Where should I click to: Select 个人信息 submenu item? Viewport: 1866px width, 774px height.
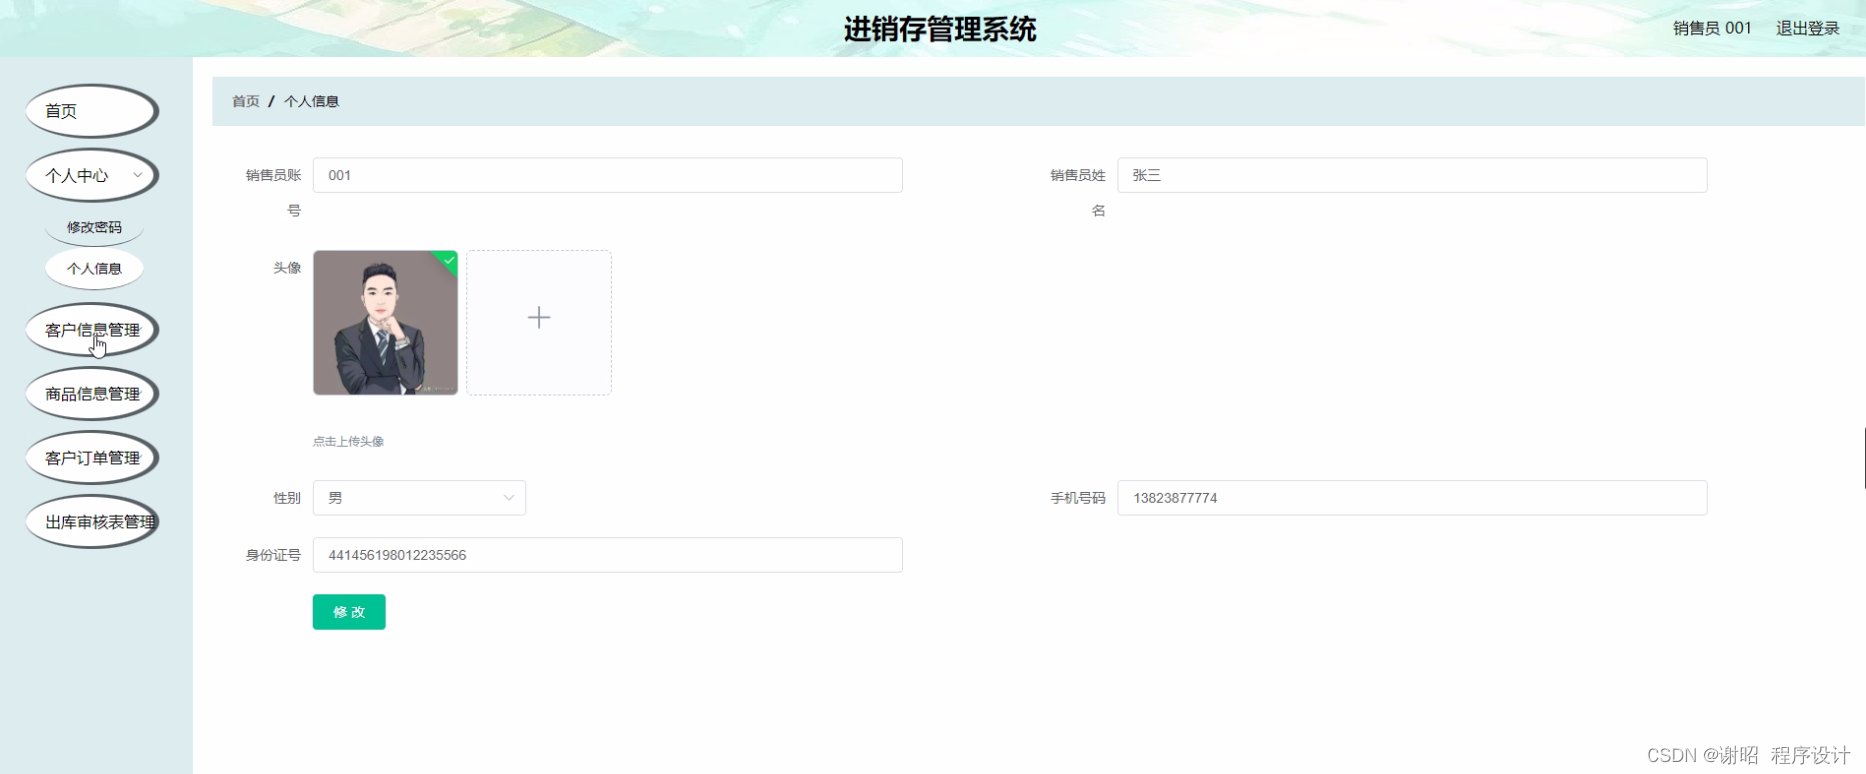pyautogui.click(x=94, y=268)
